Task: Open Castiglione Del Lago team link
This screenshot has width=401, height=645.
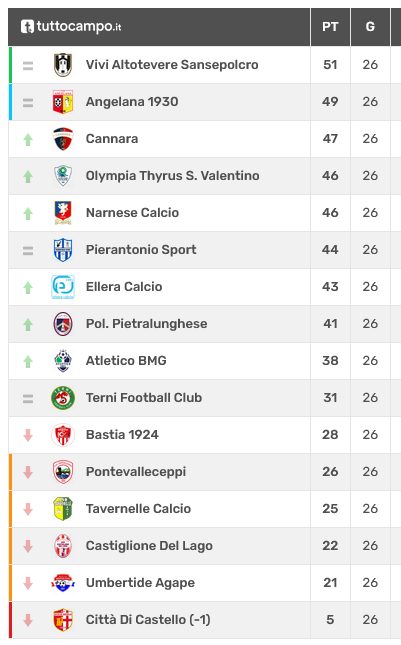Action: (149, 546)
